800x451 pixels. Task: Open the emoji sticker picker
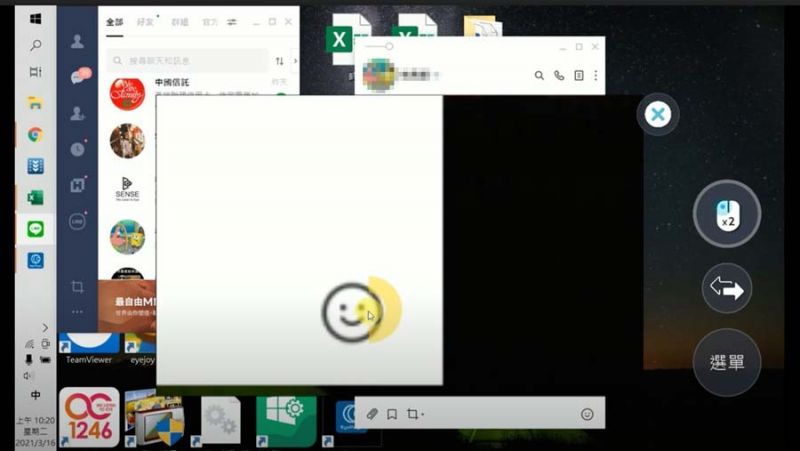(x=587, y=414)
